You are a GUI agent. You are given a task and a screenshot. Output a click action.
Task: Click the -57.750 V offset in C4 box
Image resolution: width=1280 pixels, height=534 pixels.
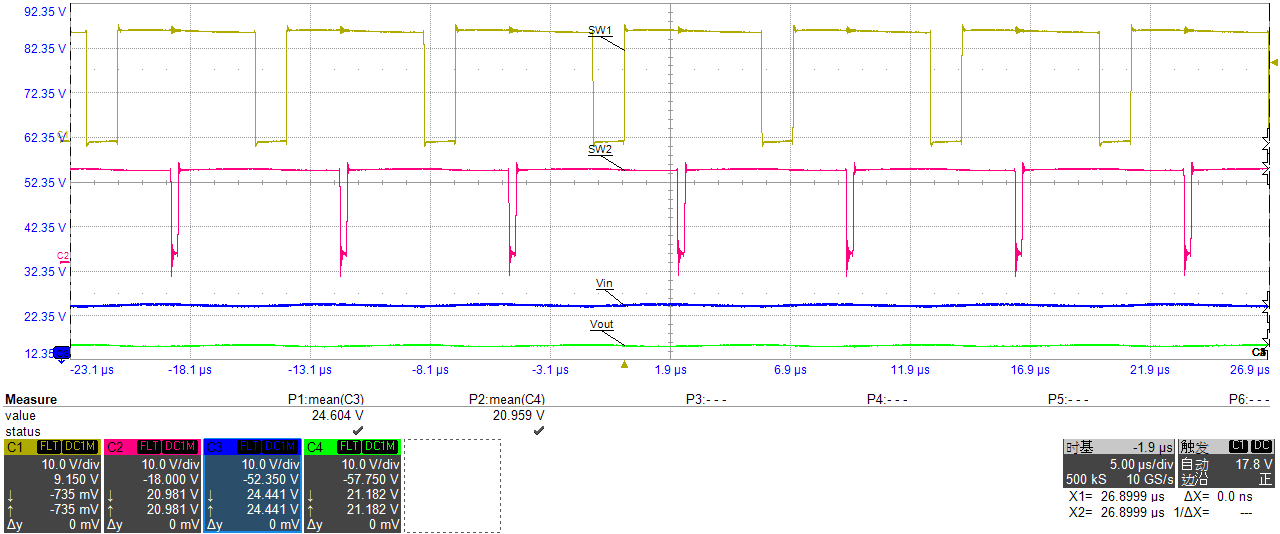[x=373, y=479]
